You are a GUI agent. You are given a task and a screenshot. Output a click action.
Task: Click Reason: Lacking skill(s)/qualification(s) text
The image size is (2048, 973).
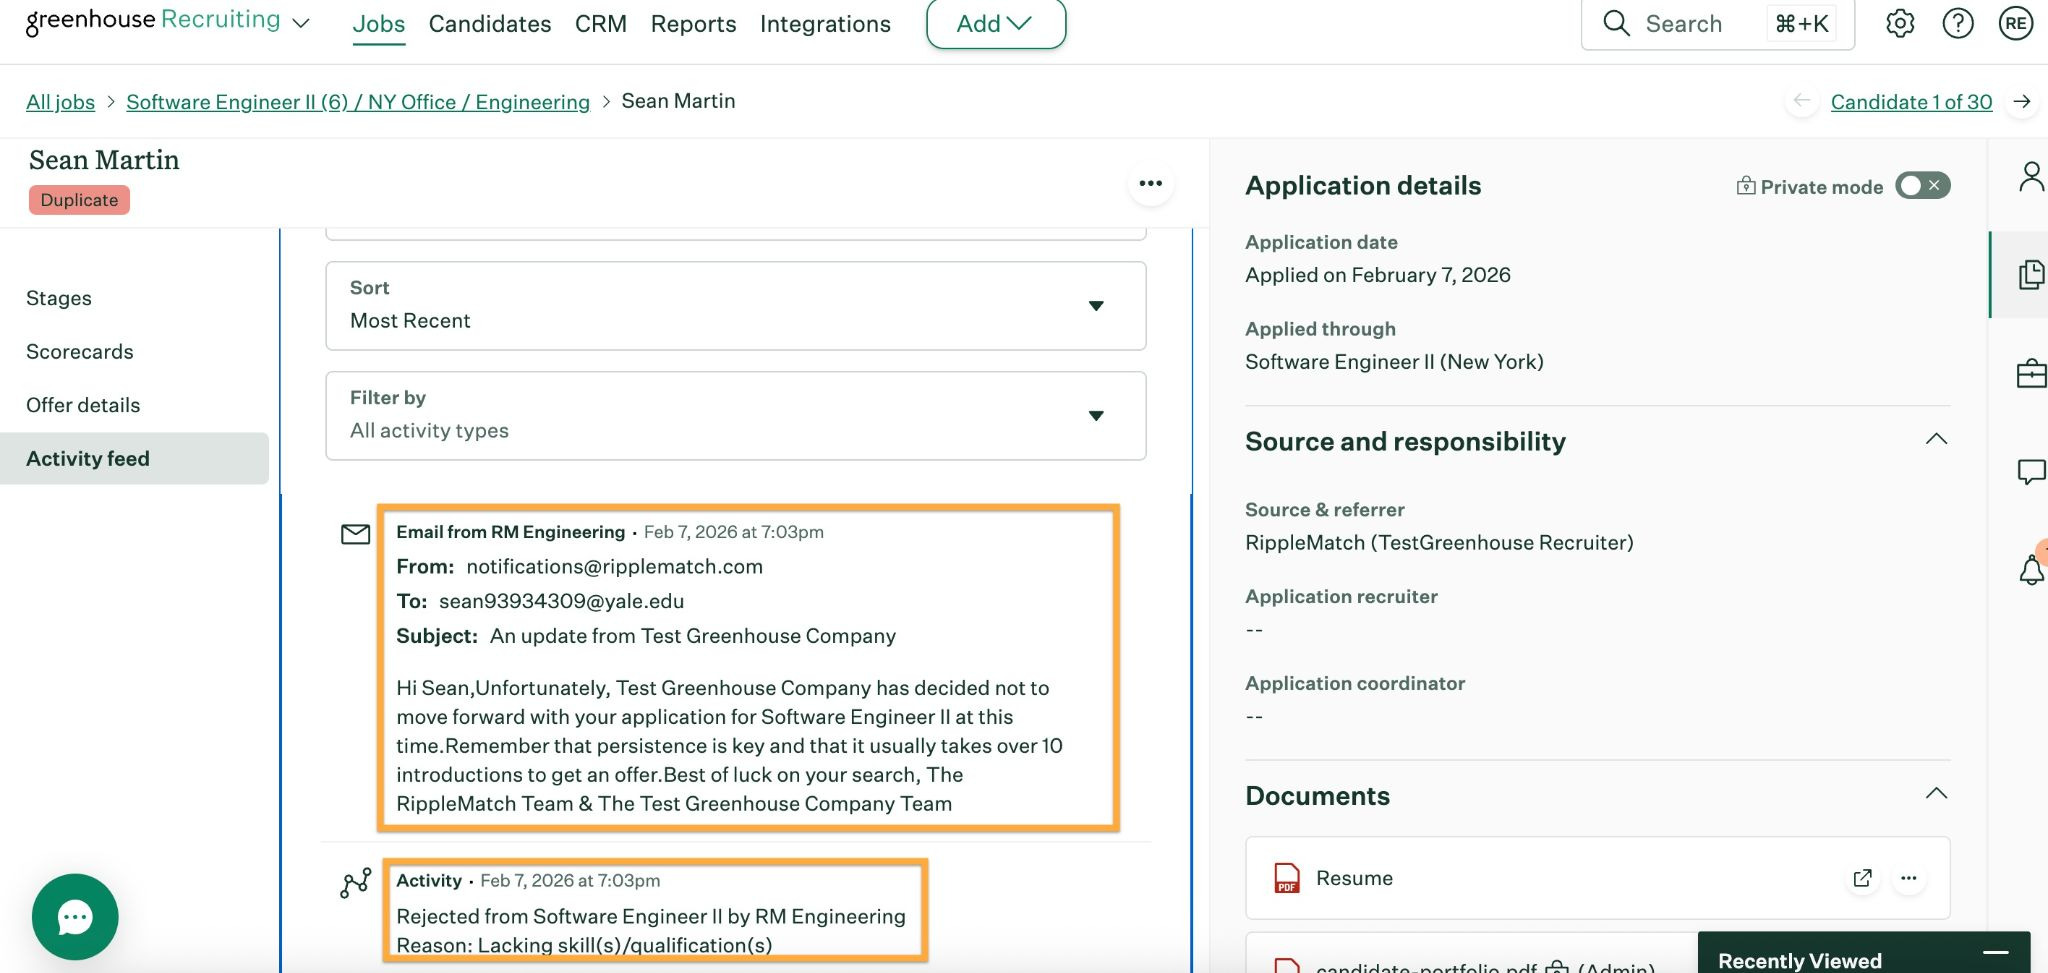tap(584, 945)
